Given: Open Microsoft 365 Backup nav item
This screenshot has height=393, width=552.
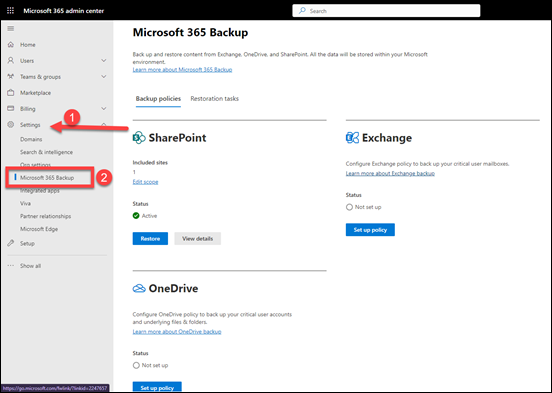Looking at the screenshot, I should [47, 177].
